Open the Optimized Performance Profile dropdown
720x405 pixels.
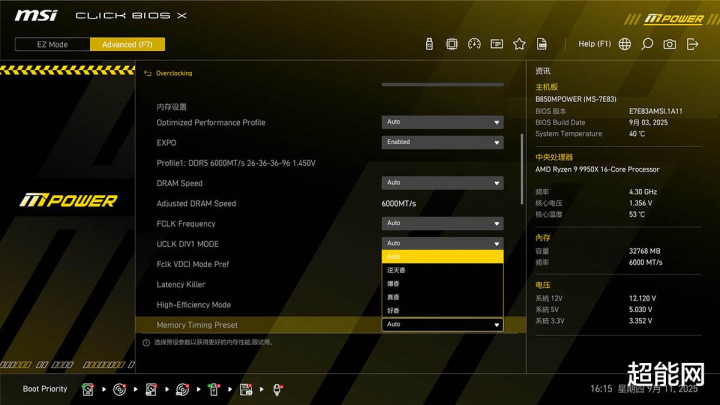tap(442, 122)
